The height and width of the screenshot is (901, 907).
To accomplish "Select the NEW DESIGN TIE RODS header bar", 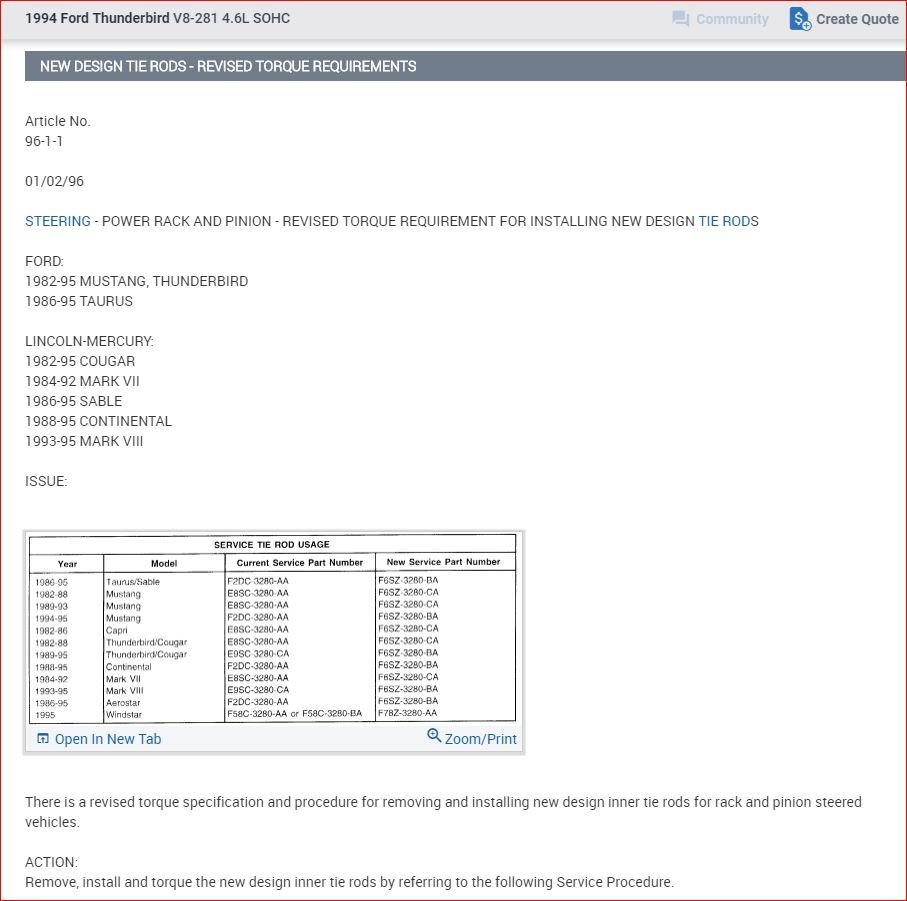I will (x=227, y=66).
